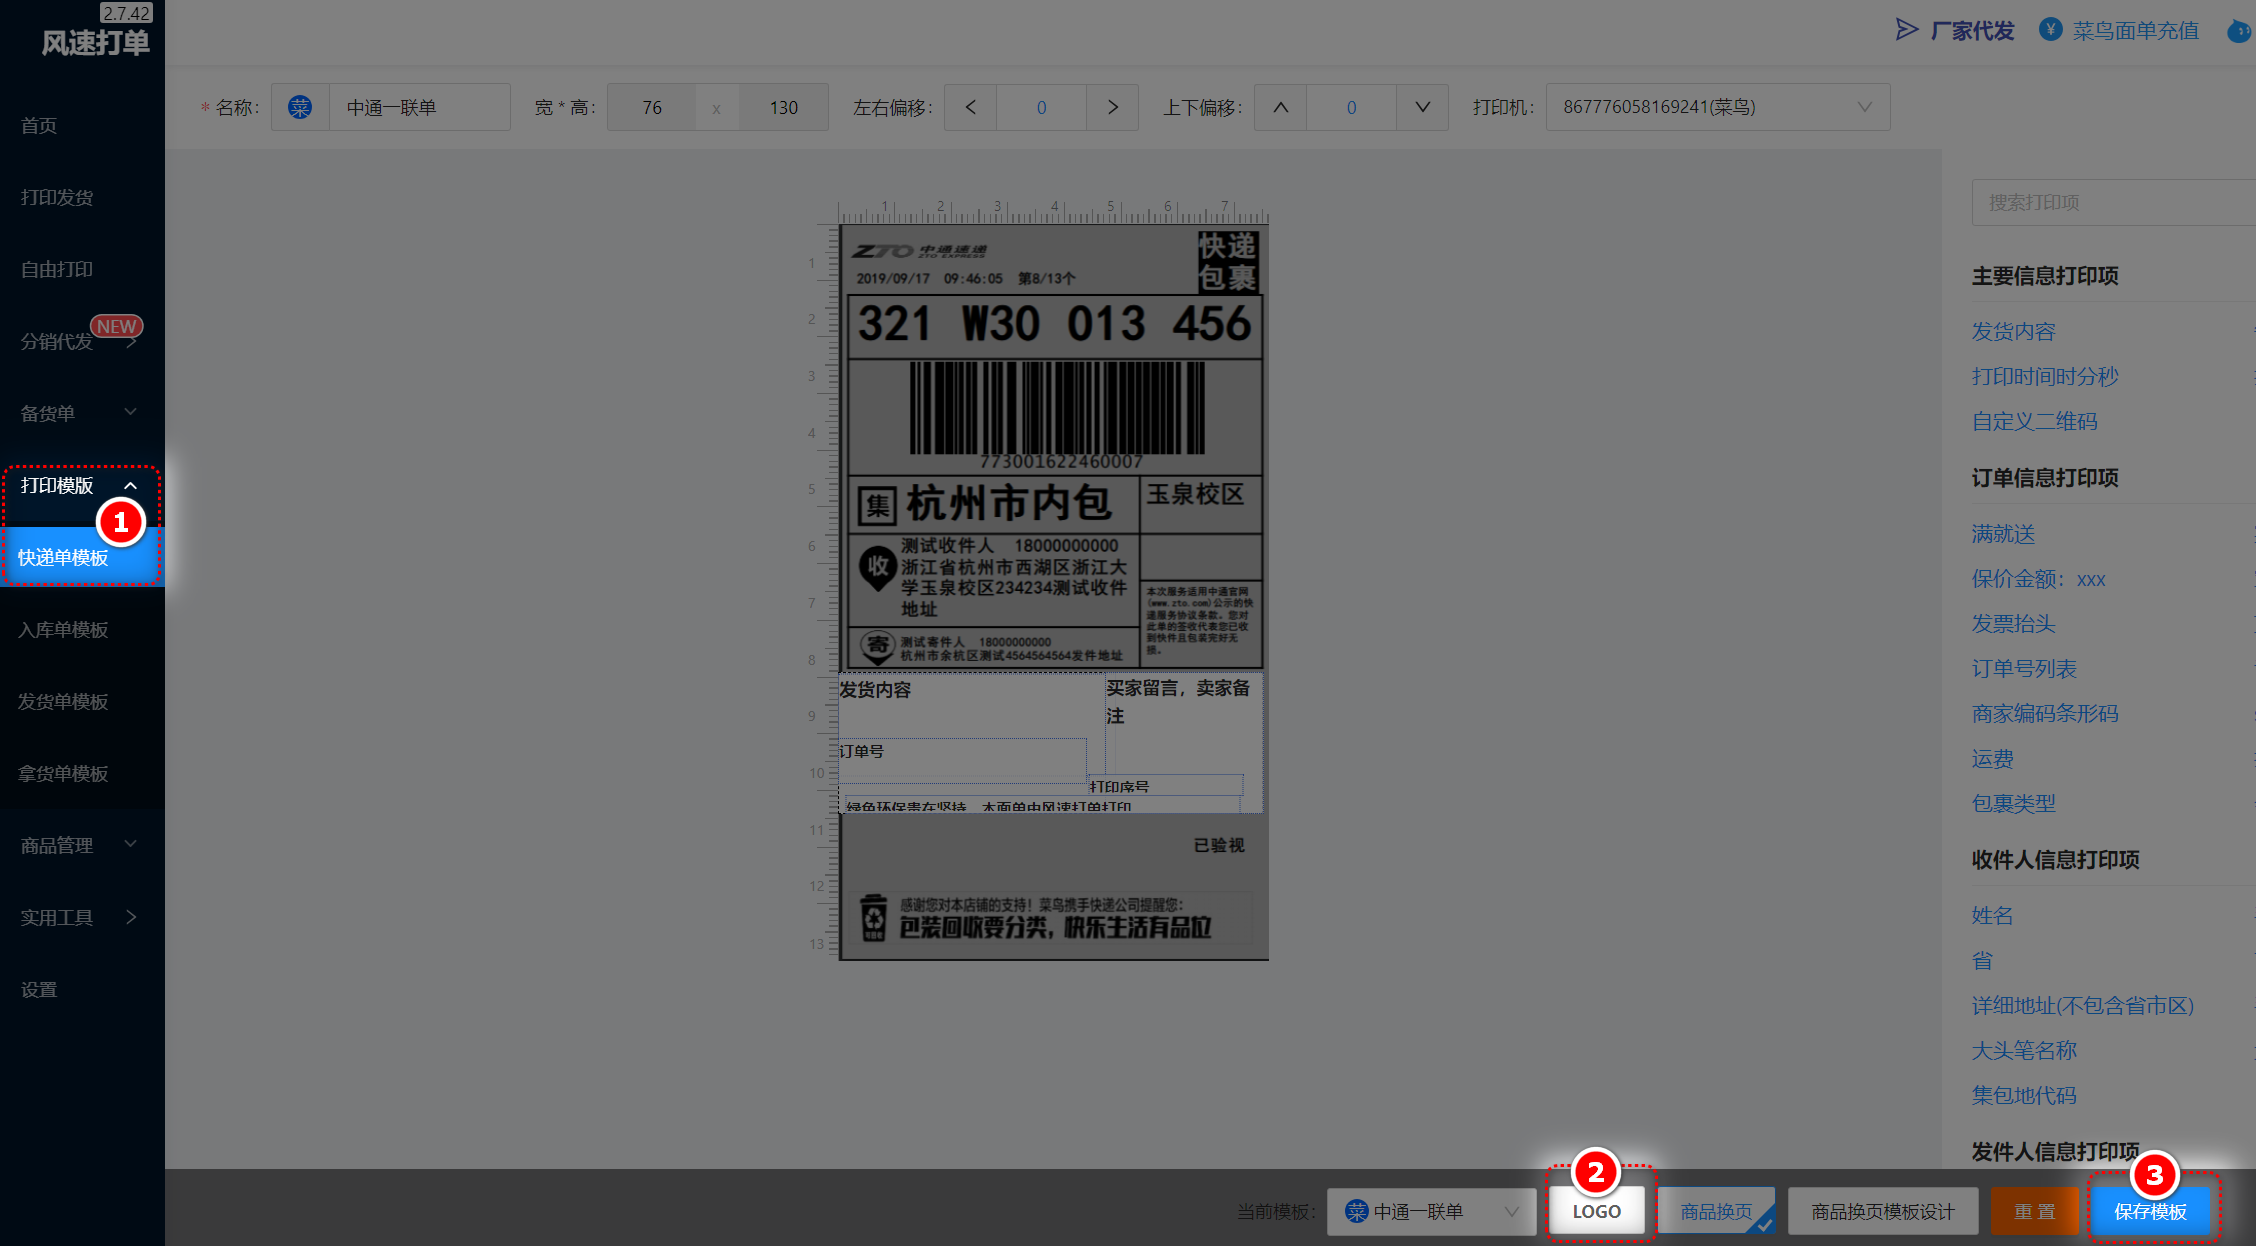Screen dimensions: 2256x1246
Task: Add the 保价金额 print item
Action: 2038,578
